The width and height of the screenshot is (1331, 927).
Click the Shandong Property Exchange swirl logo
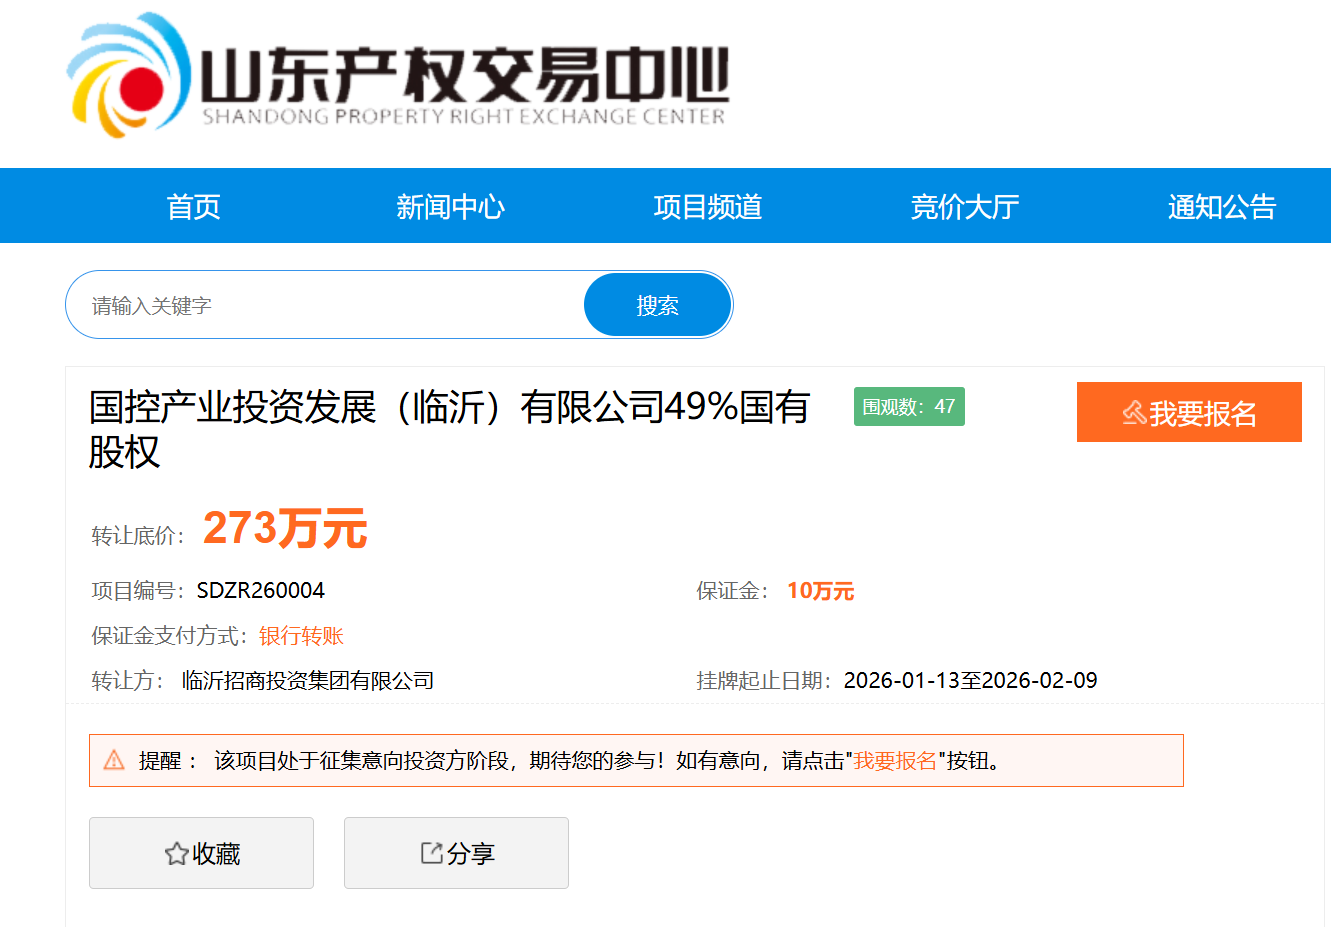[x=128, y=78]
